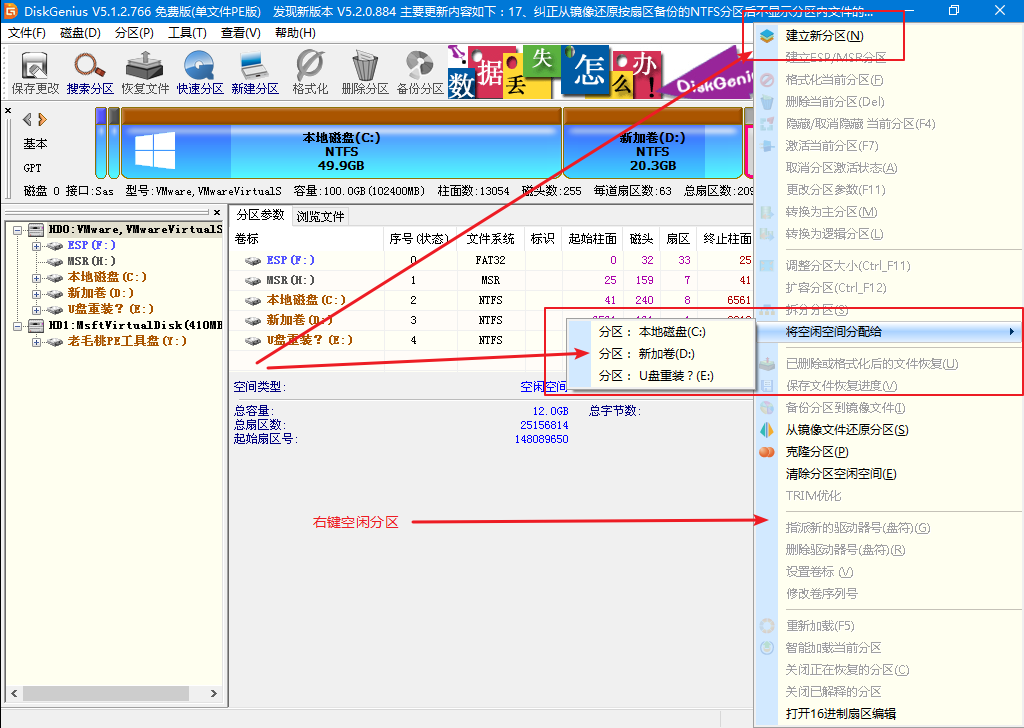Click the tree panel horizontal scrollbar thumb

106,693
